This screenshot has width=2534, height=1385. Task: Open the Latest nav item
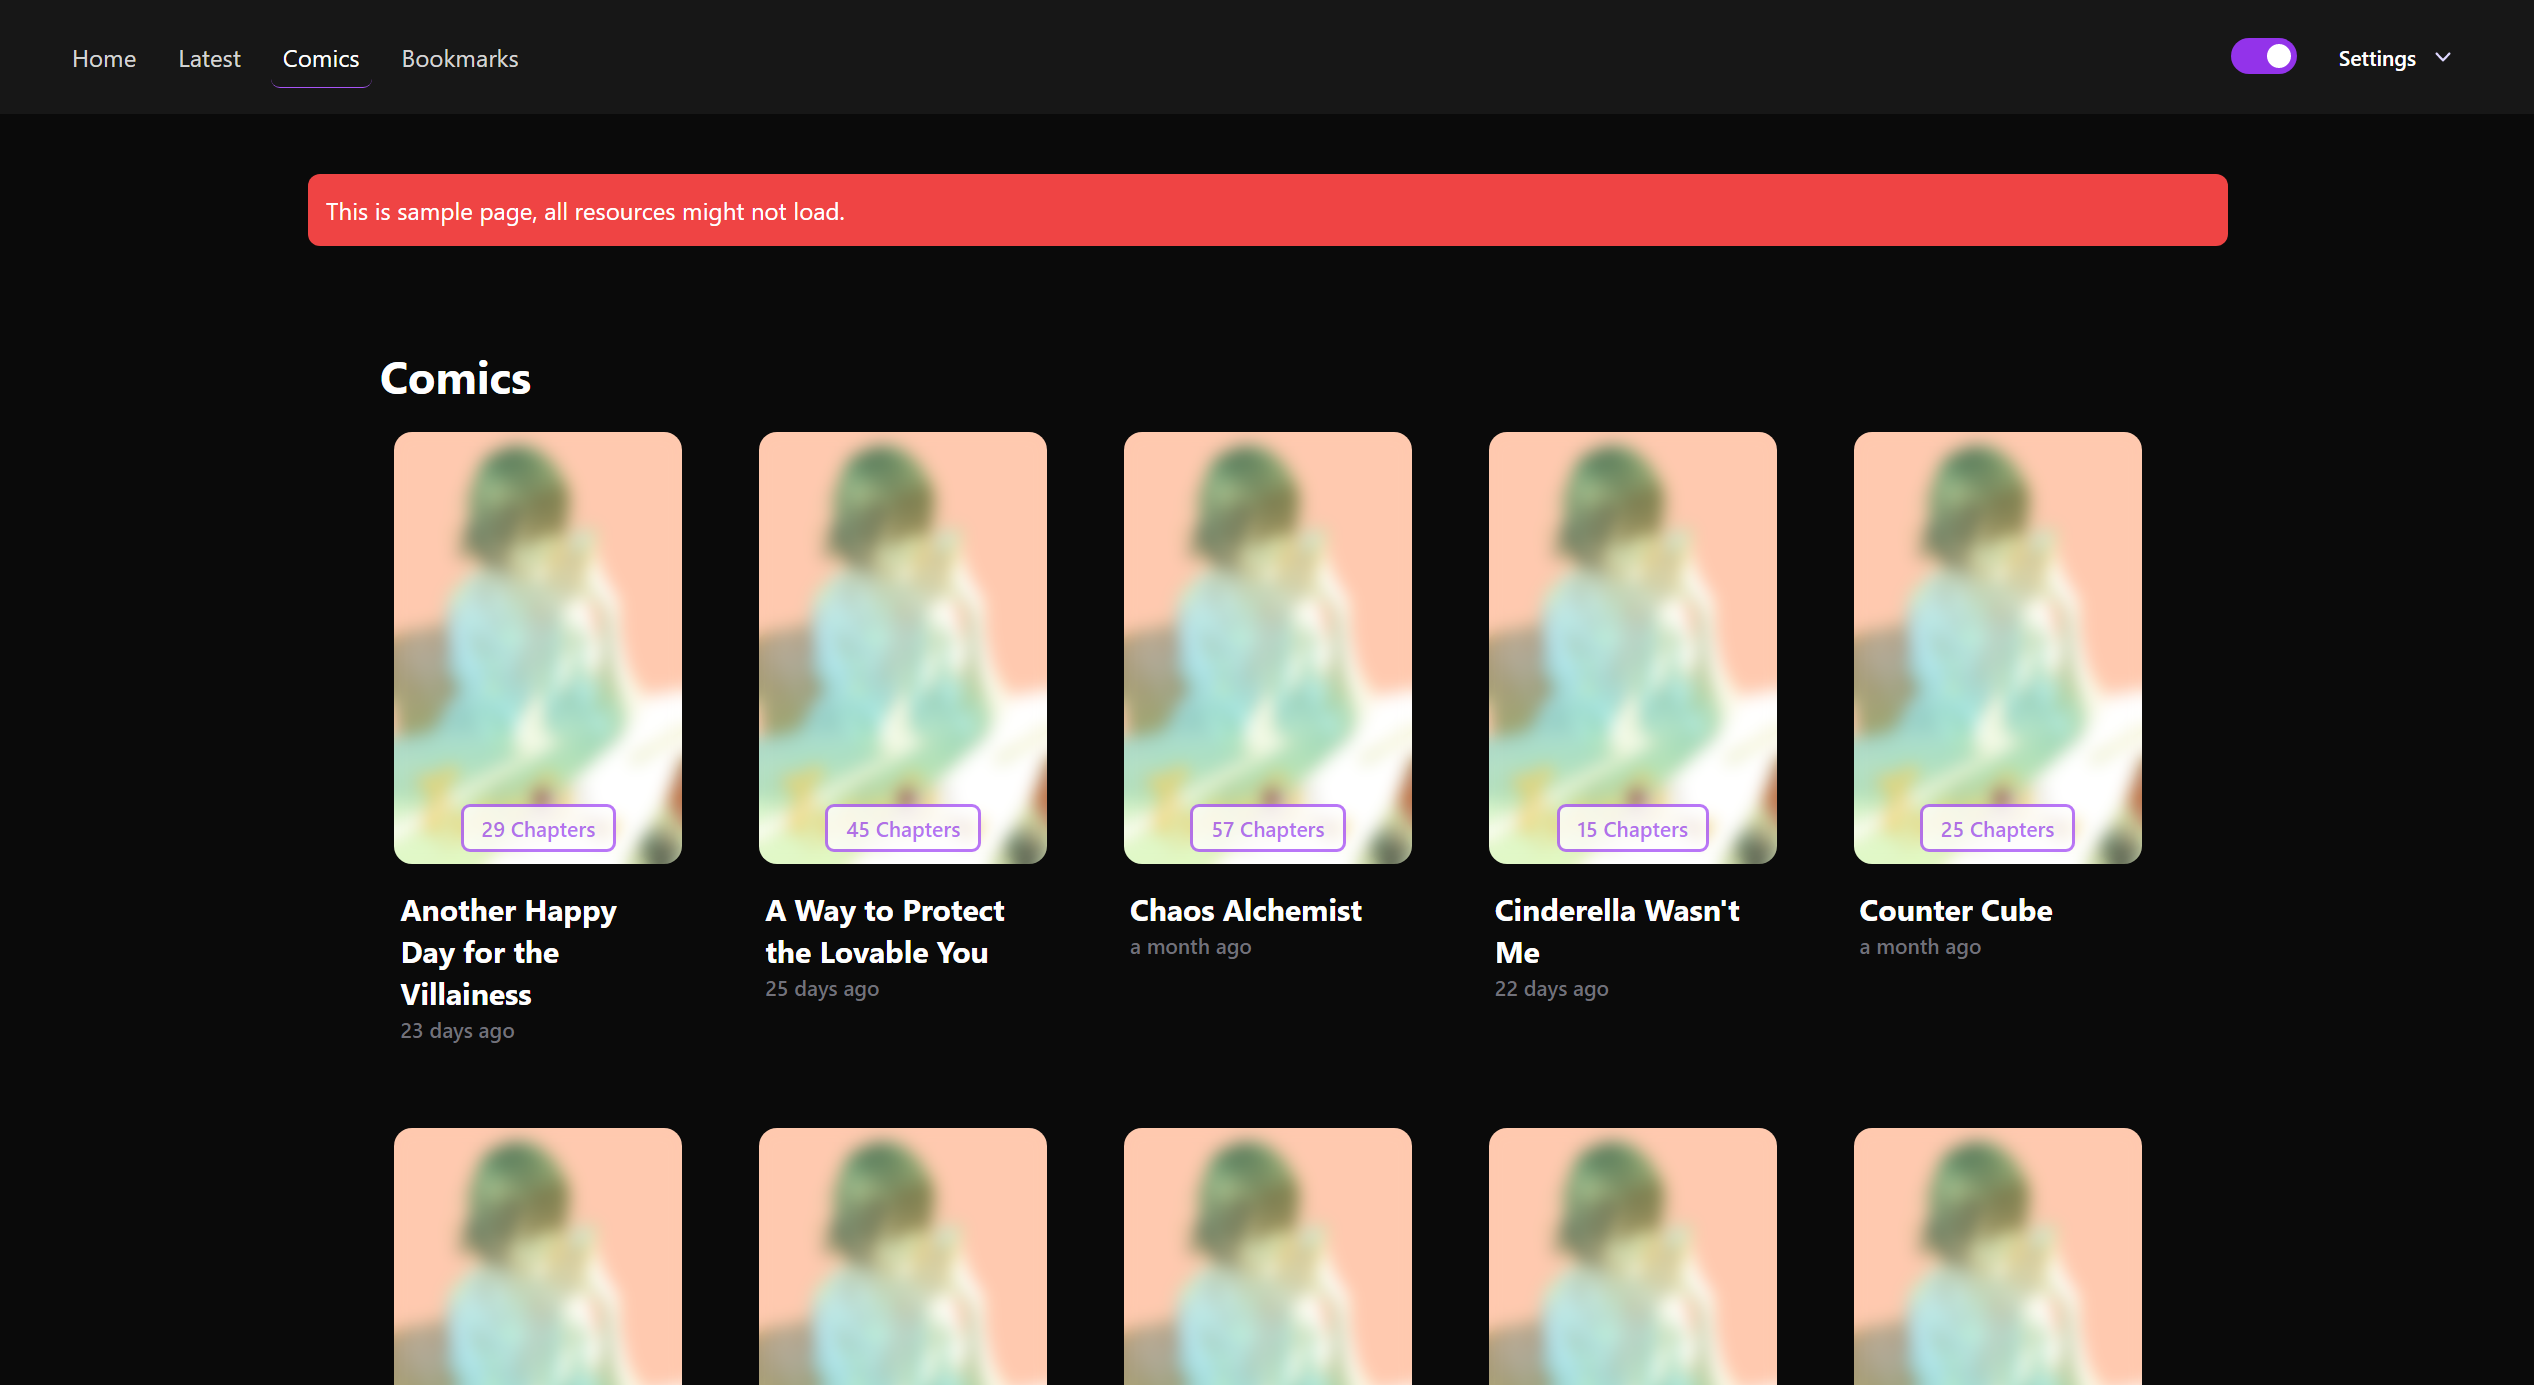coord(209,59)
